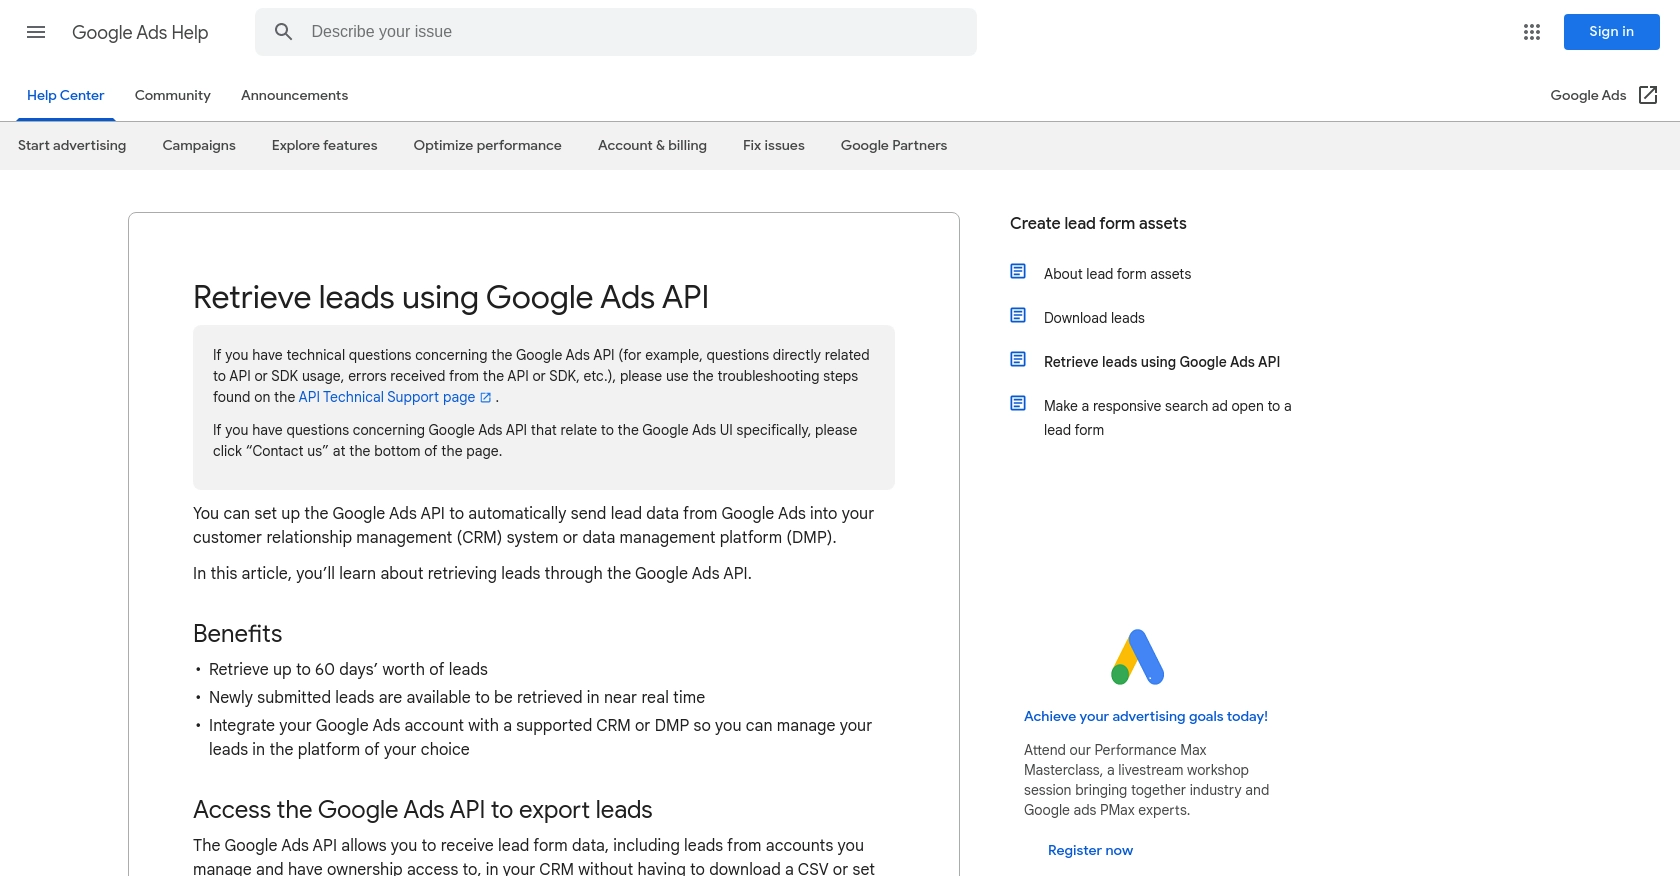
Task: Click the external link icon after API Technical Support page
Action: [x=486, y=398]
